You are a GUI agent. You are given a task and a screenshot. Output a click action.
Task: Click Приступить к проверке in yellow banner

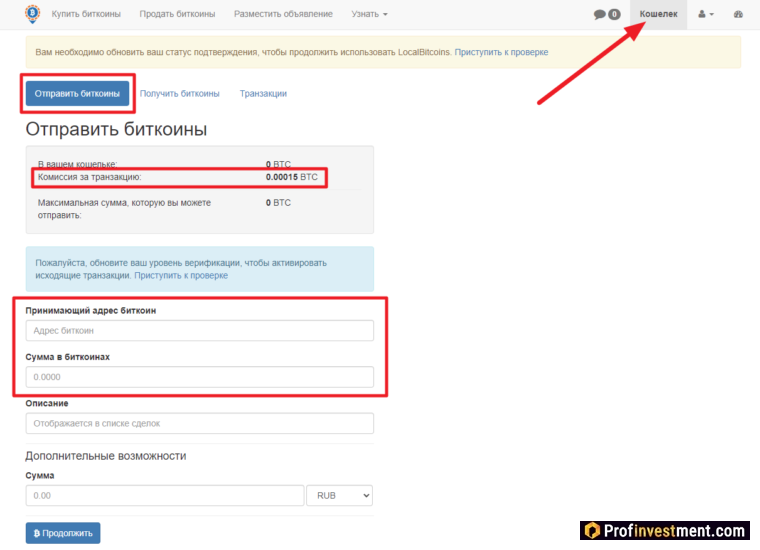[x=501, y=52]
